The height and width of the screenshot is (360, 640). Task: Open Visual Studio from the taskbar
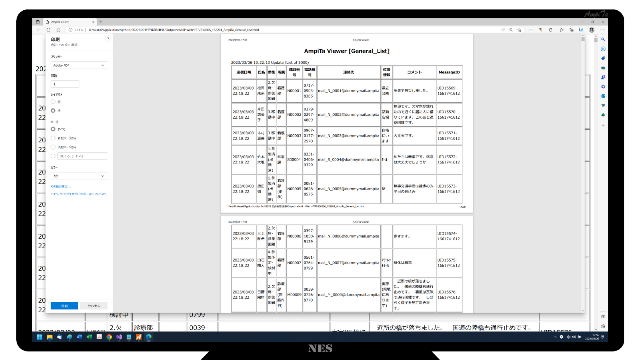[x=119, y=337]
